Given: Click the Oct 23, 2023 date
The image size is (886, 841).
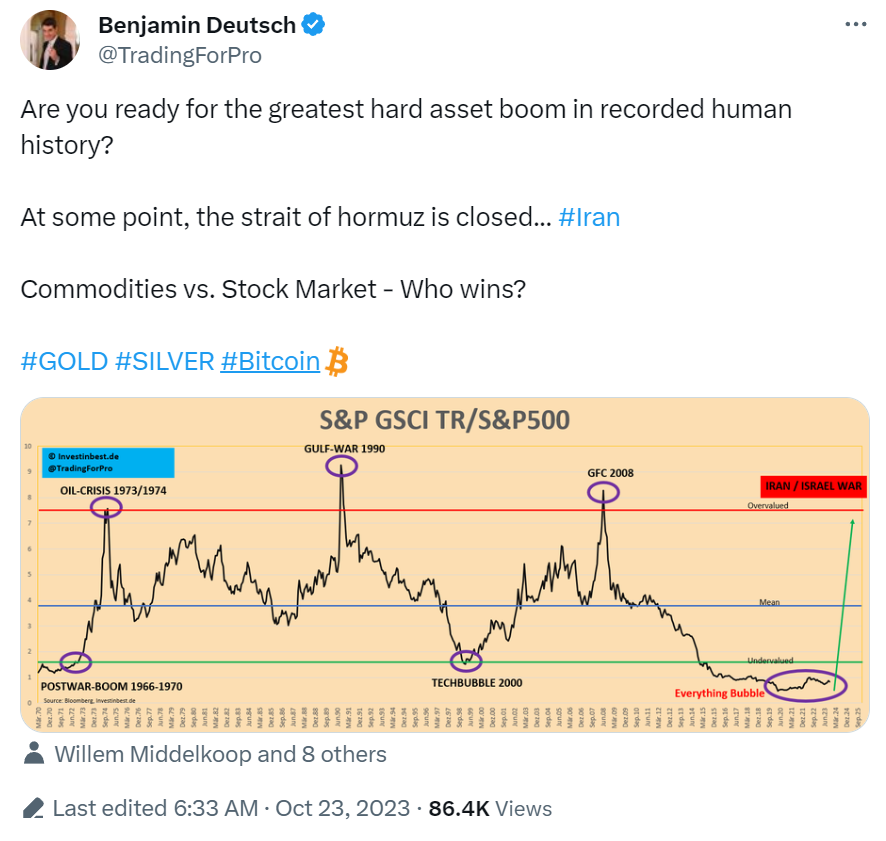Looking at the screenshot, I should click(343, 807).
